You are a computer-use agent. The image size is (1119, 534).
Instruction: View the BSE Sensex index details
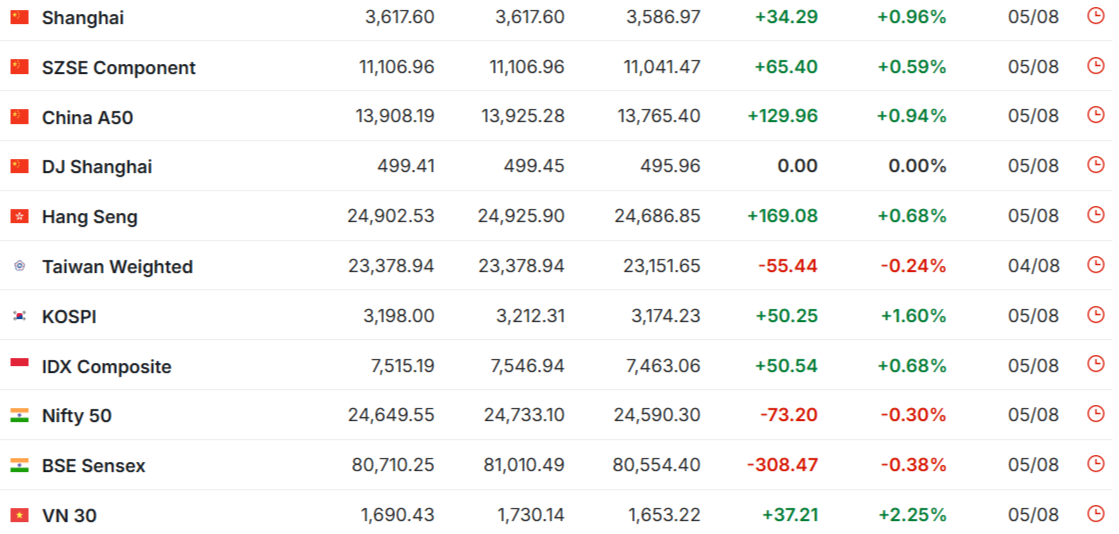[93, 466]
